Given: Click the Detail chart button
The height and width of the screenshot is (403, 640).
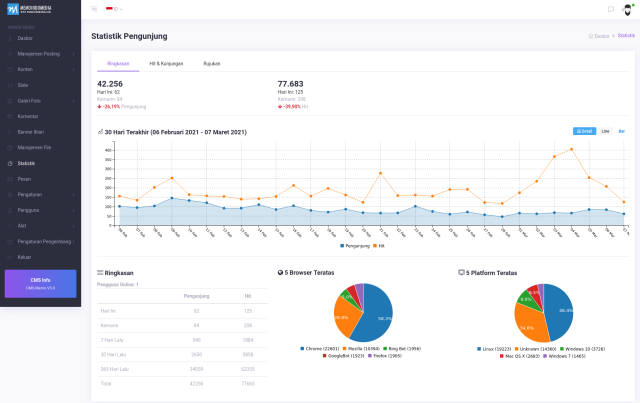Looking at the screenshot, I should (584, 131).
